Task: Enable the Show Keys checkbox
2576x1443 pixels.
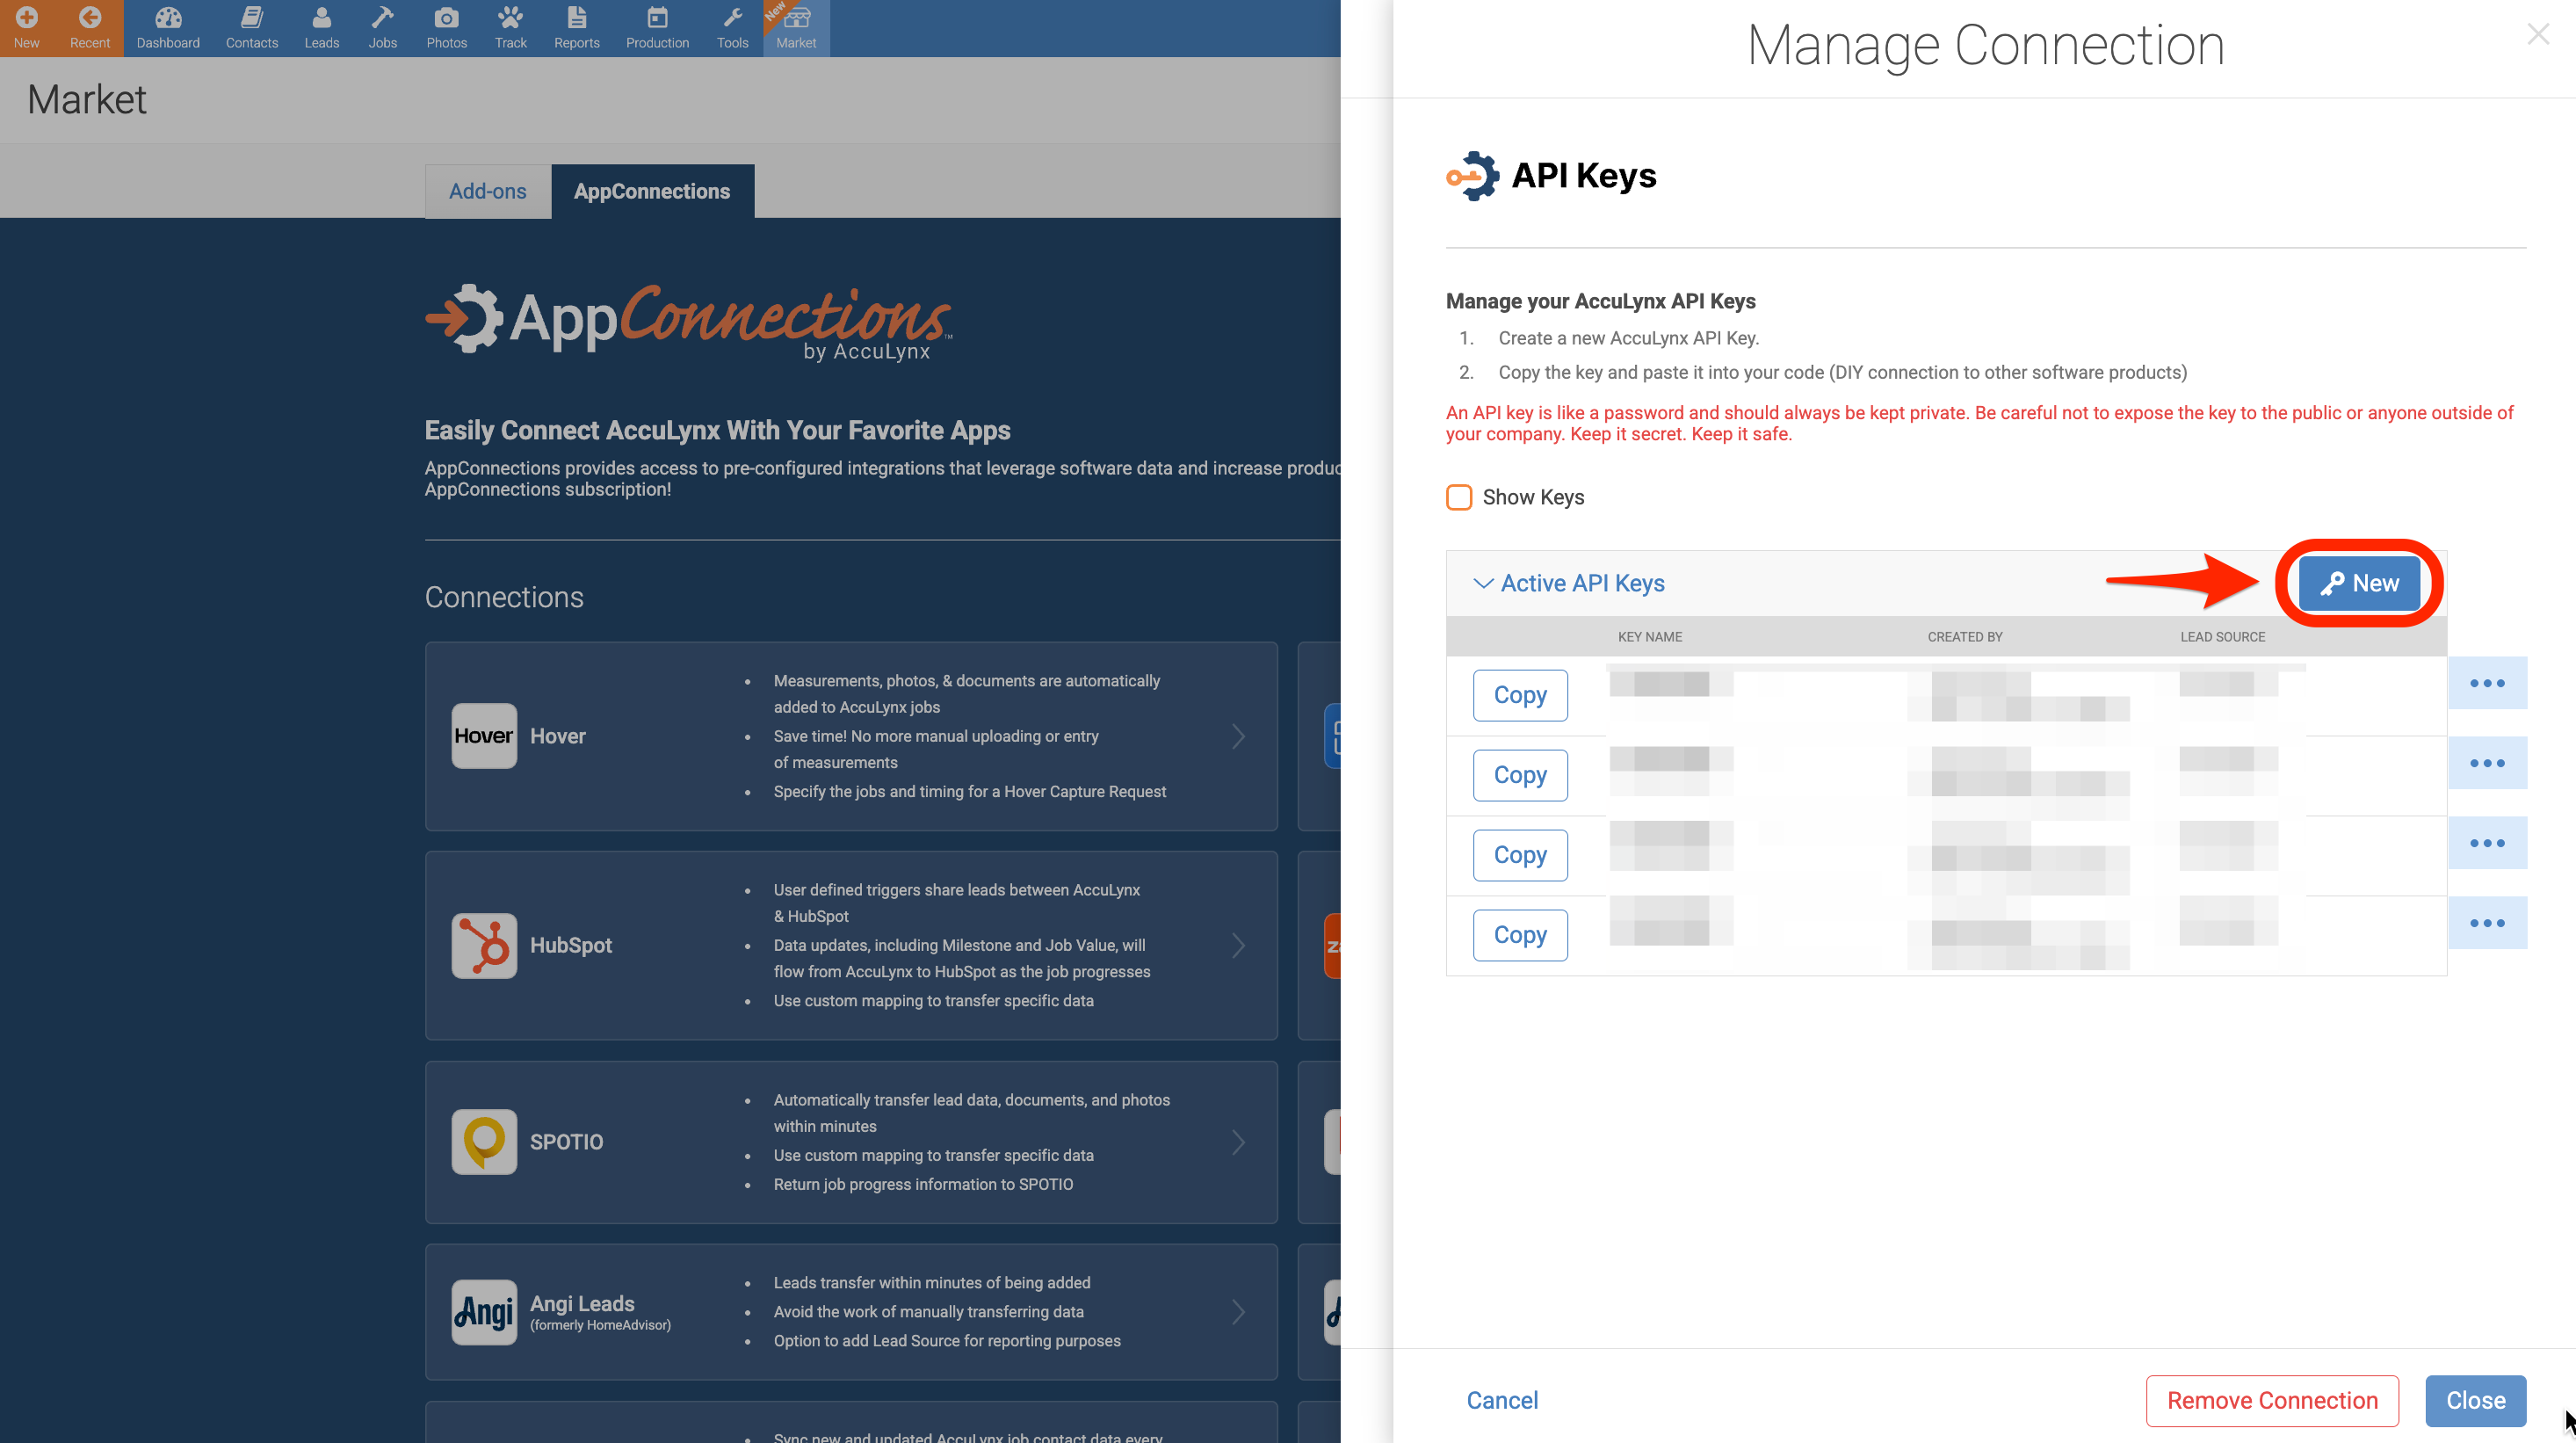Action: click(1459, 497)
